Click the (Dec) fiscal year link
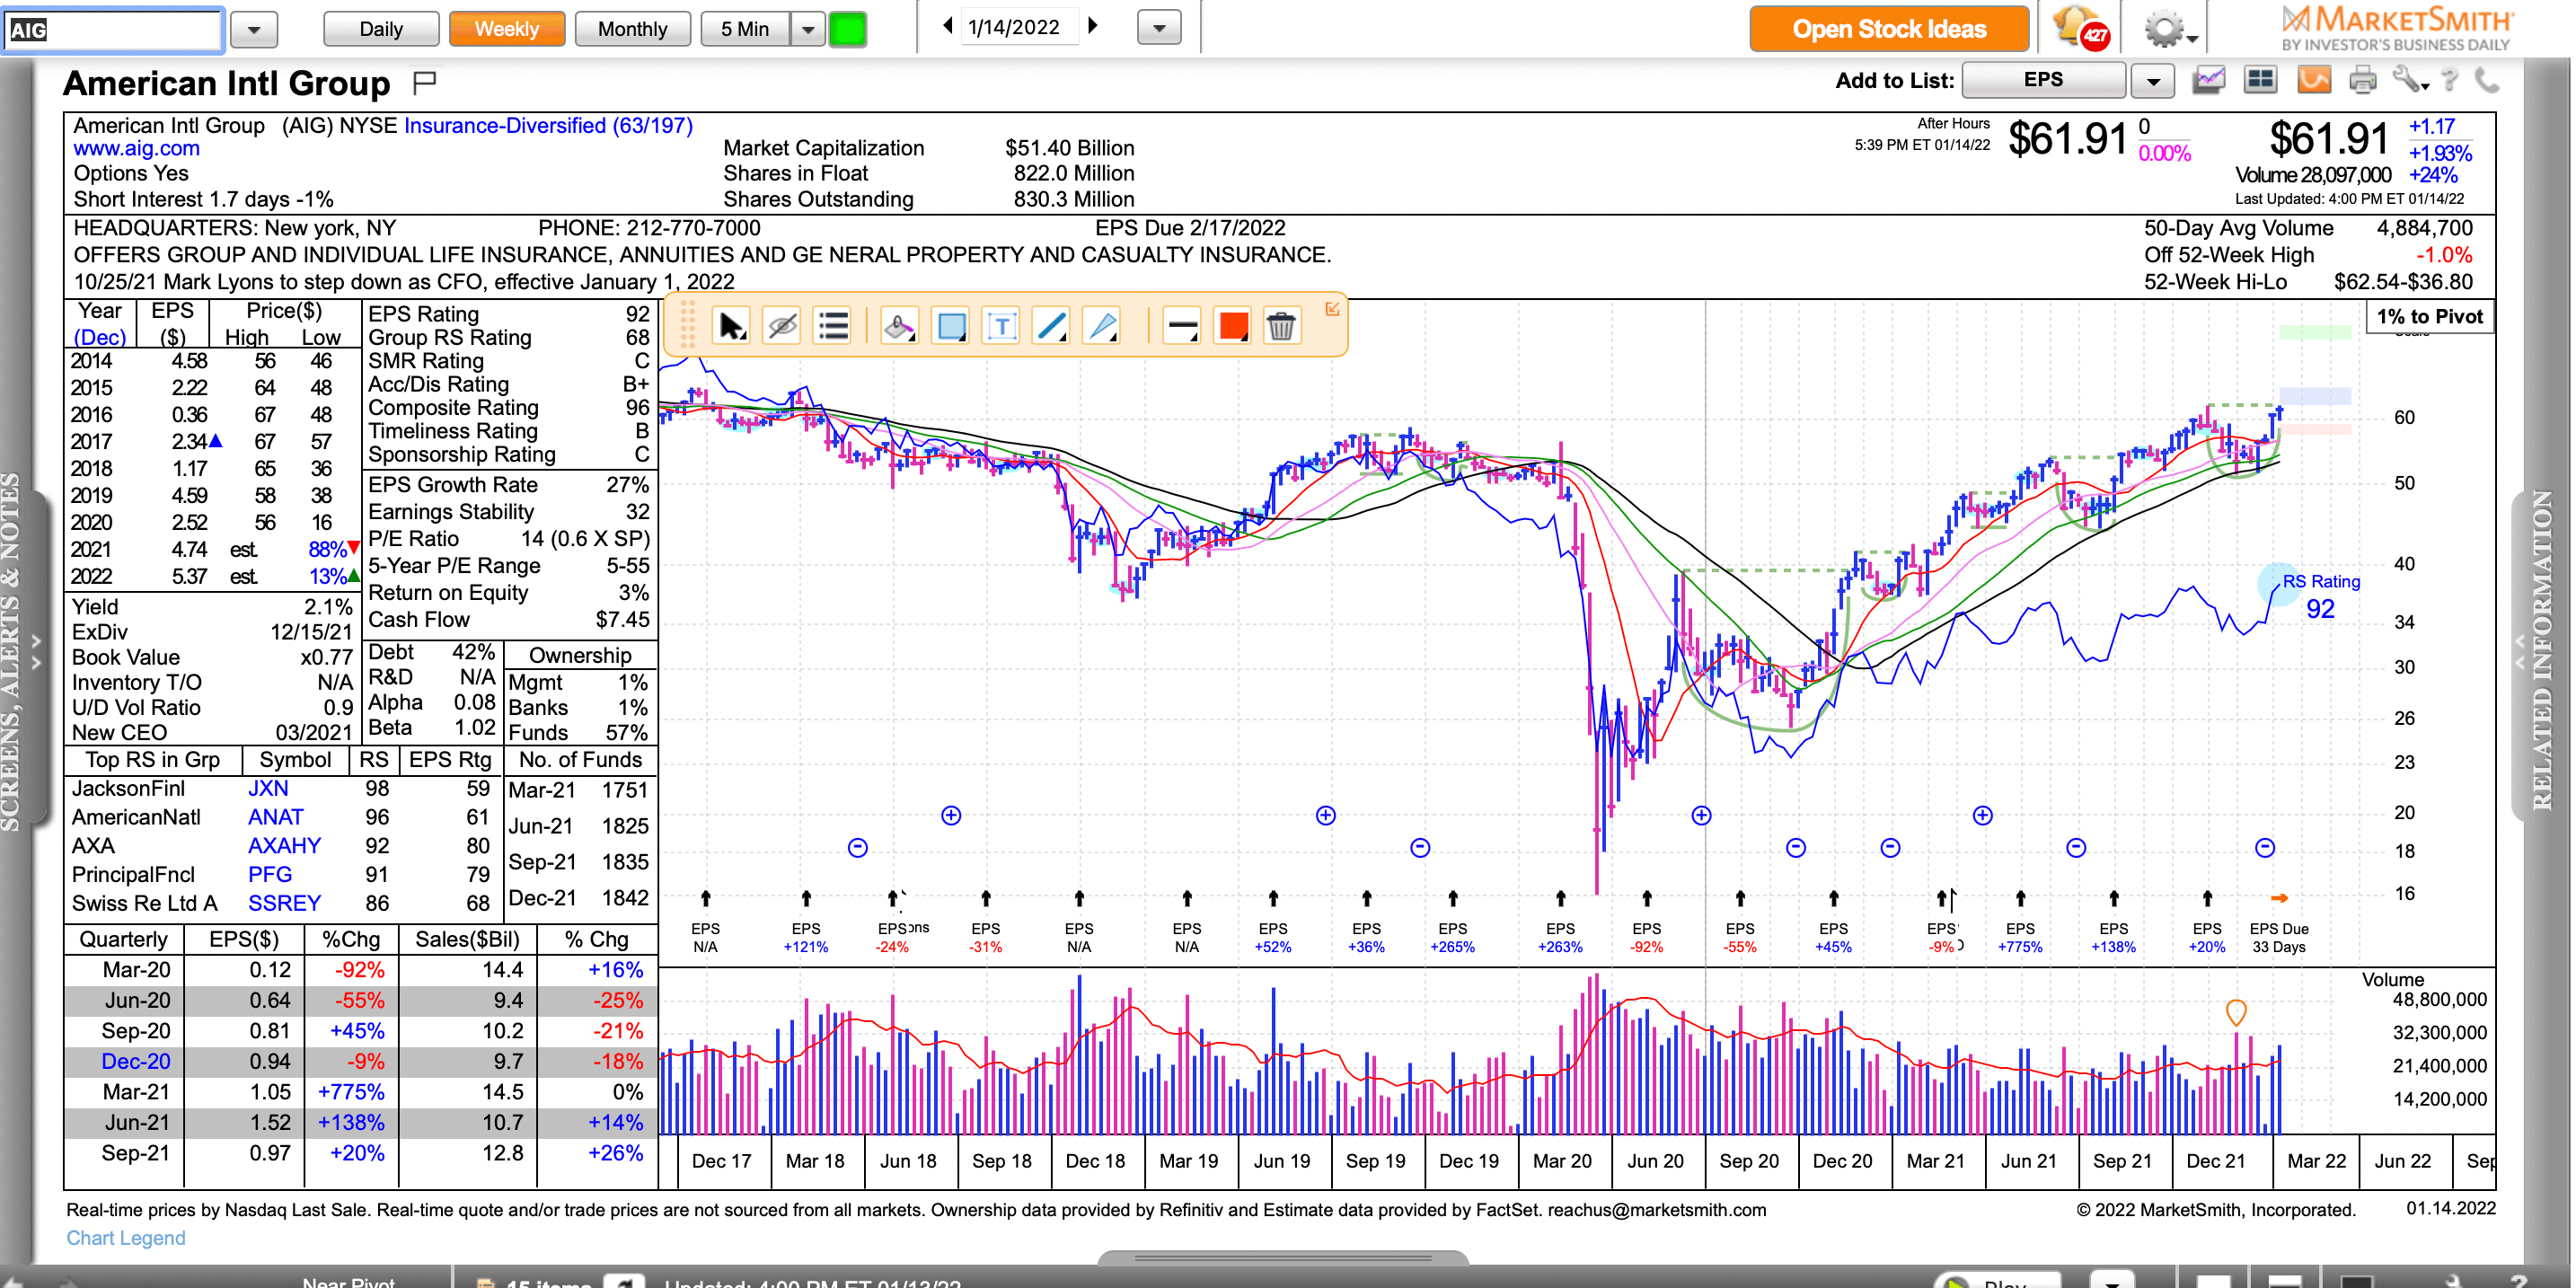This screenshot has height=1288, width=2576. click(x=100, y=337)
